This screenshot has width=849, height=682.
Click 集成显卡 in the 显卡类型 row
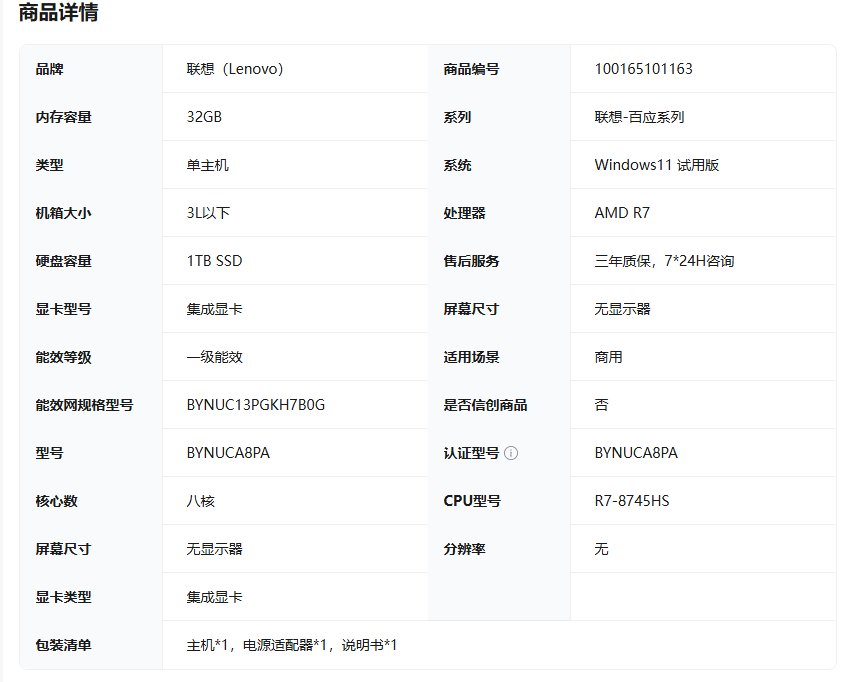click(x=214, y=598)
